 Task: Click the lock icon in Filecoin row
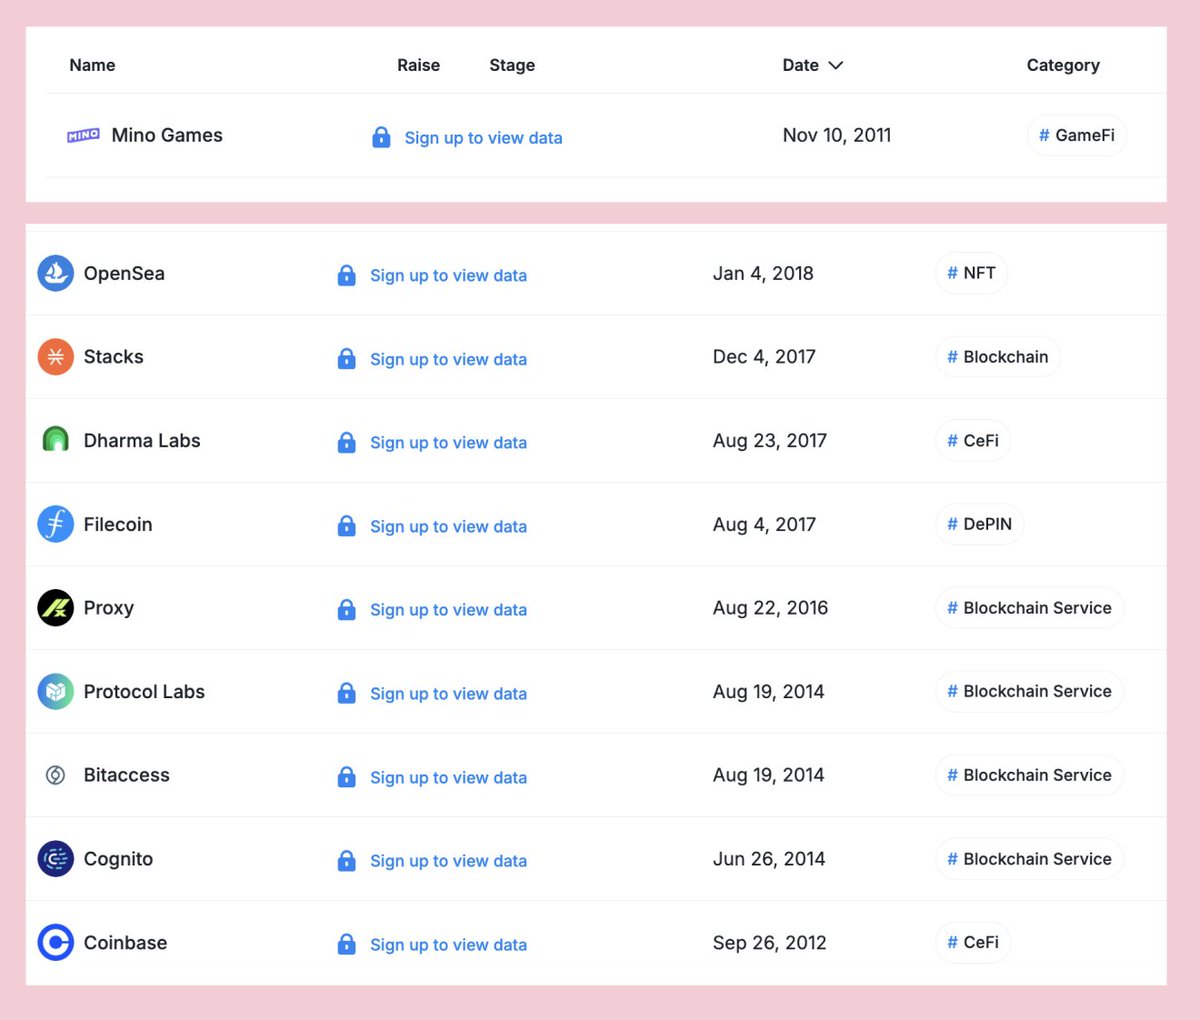[346, 526]
